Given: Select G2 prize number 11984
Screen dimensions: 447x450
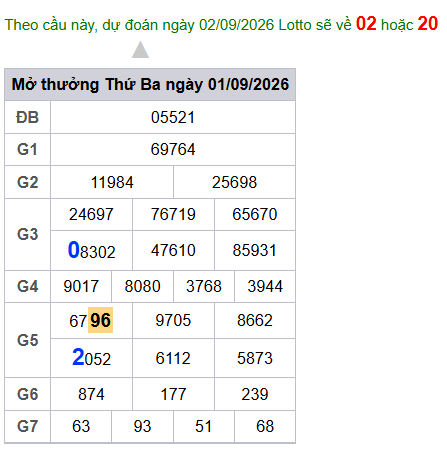Looking at the screenshot, I should (112, 182).
